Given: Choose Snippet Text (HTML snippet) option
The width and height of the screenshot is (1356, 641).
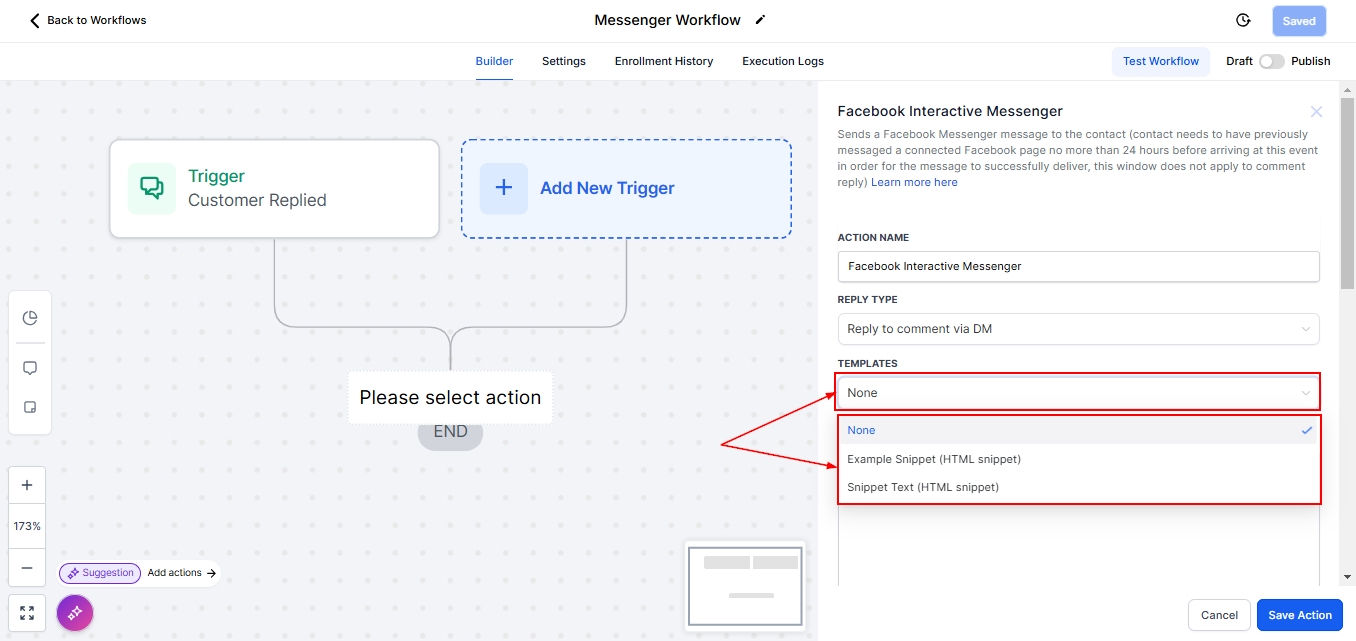Looking at the screenshot, I should (x=923, y=487).
